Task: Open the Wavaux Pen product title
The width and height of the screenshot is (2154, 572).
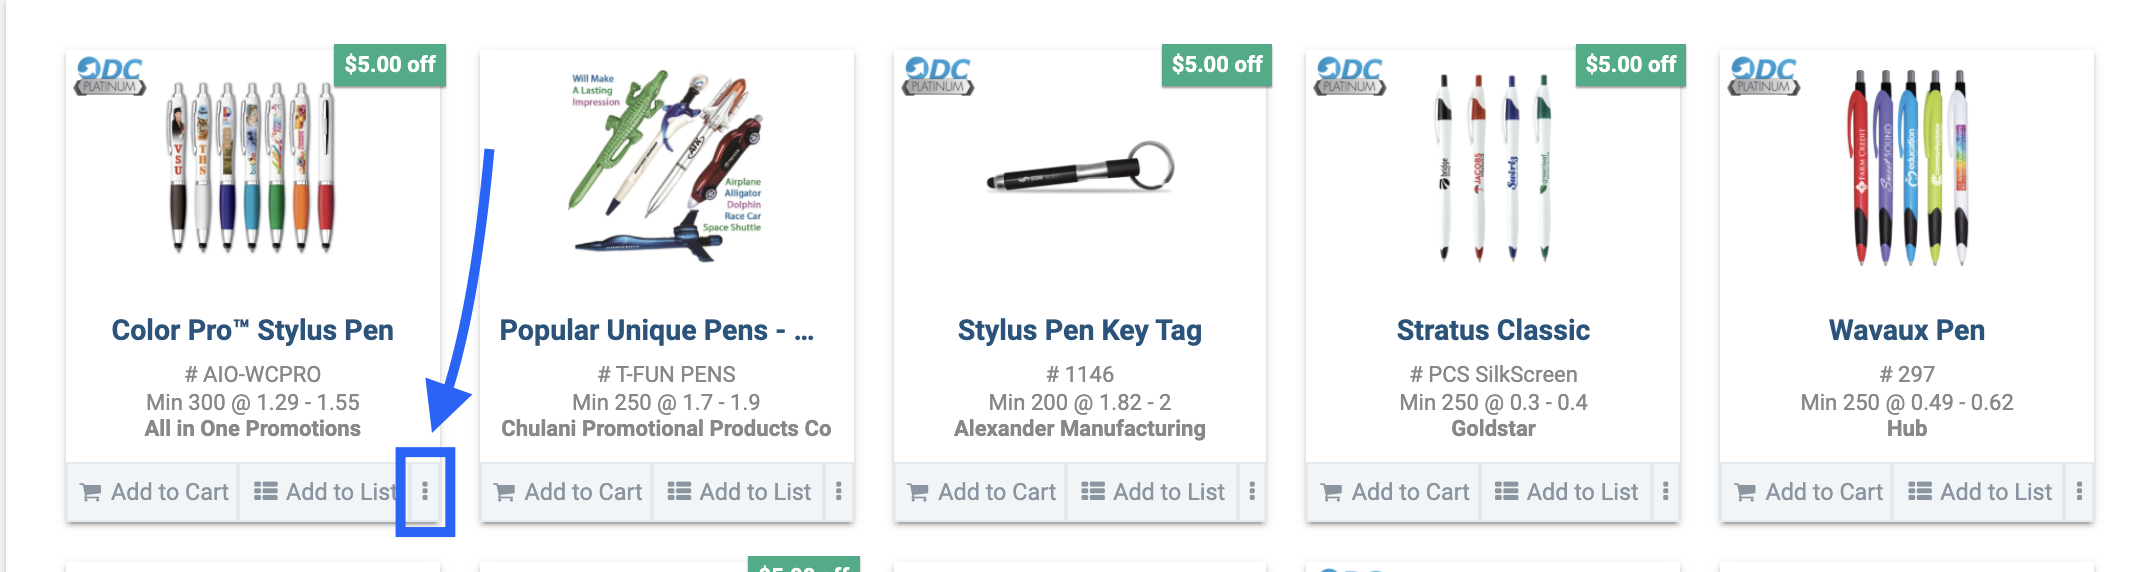Action: (x=1906, y=330)
